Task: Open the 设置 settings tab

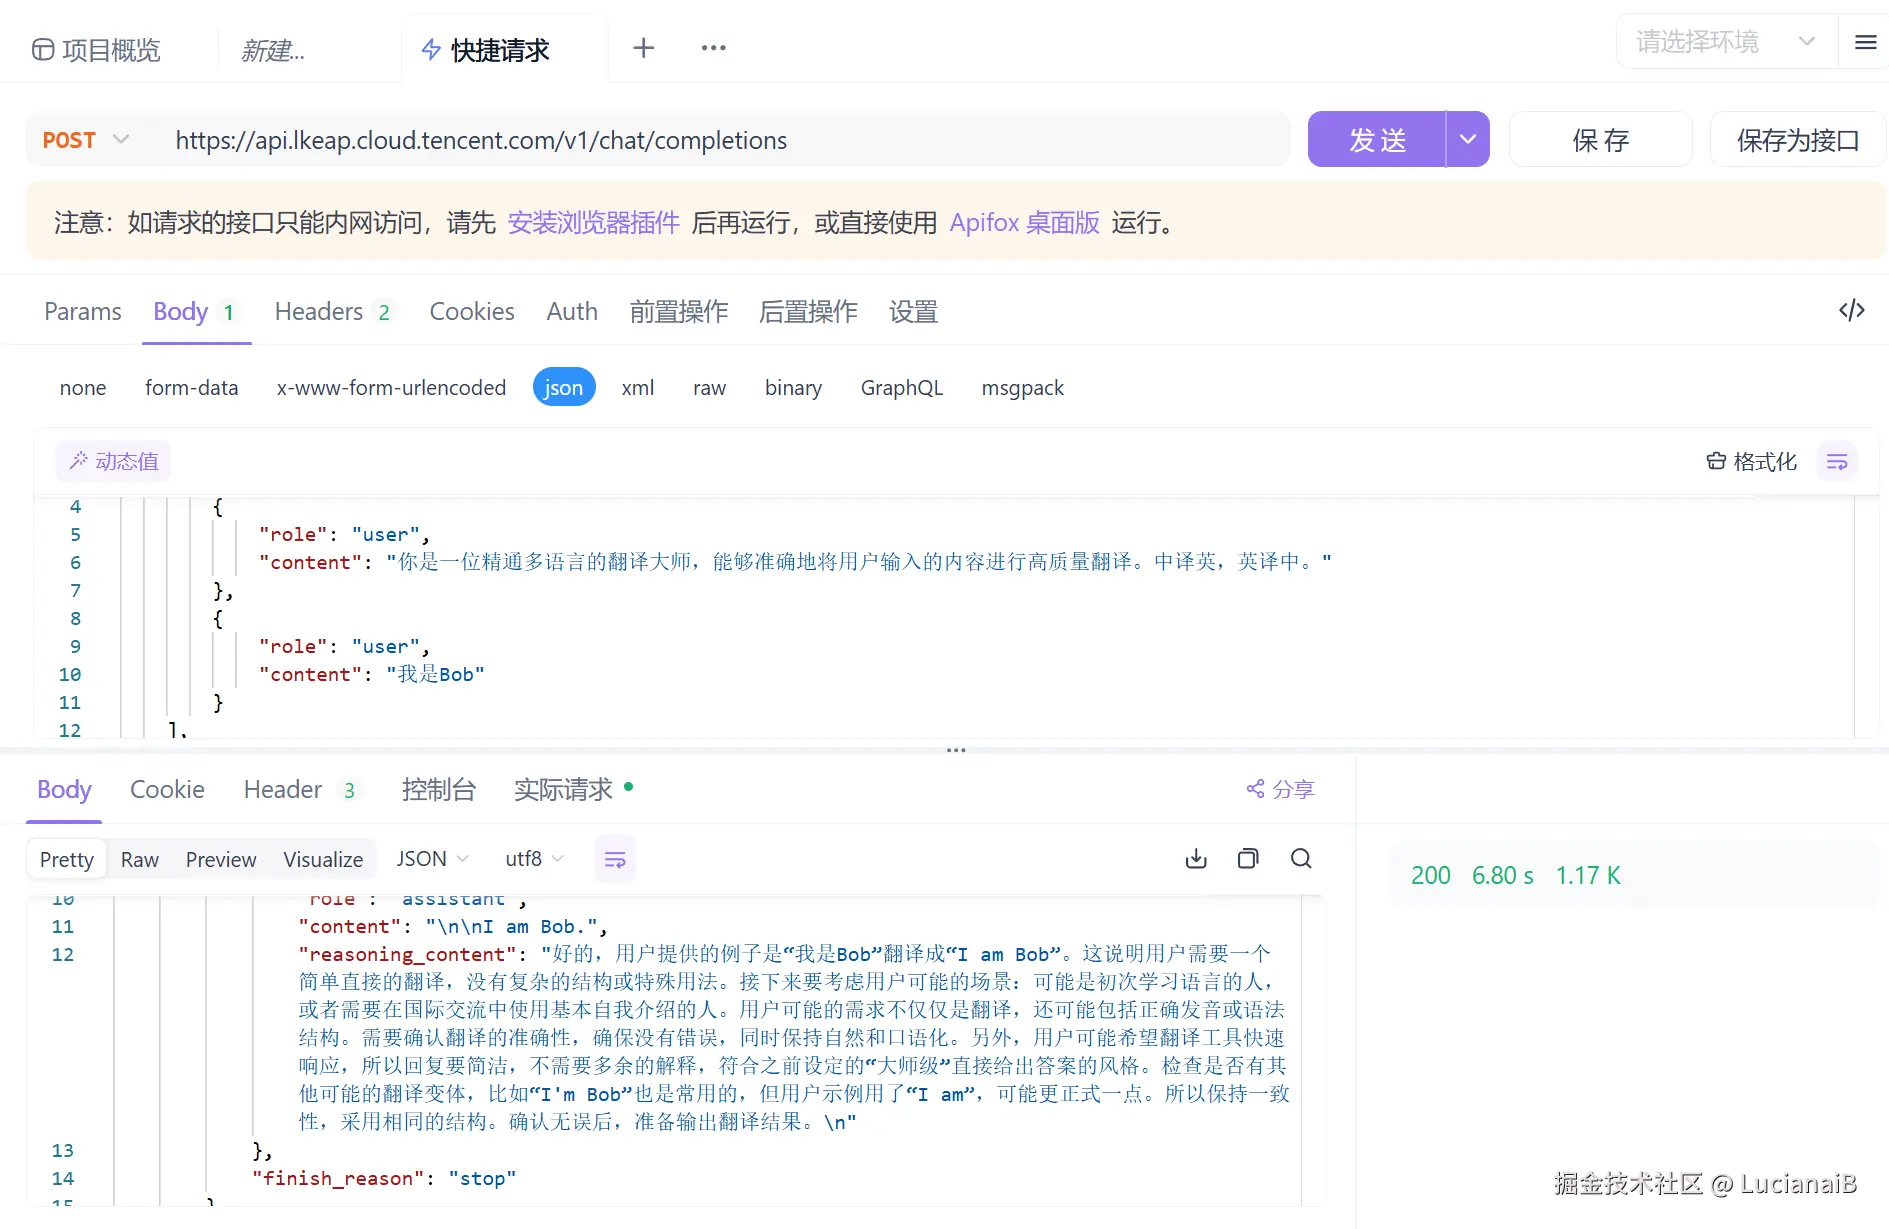Action: point(913,312)
